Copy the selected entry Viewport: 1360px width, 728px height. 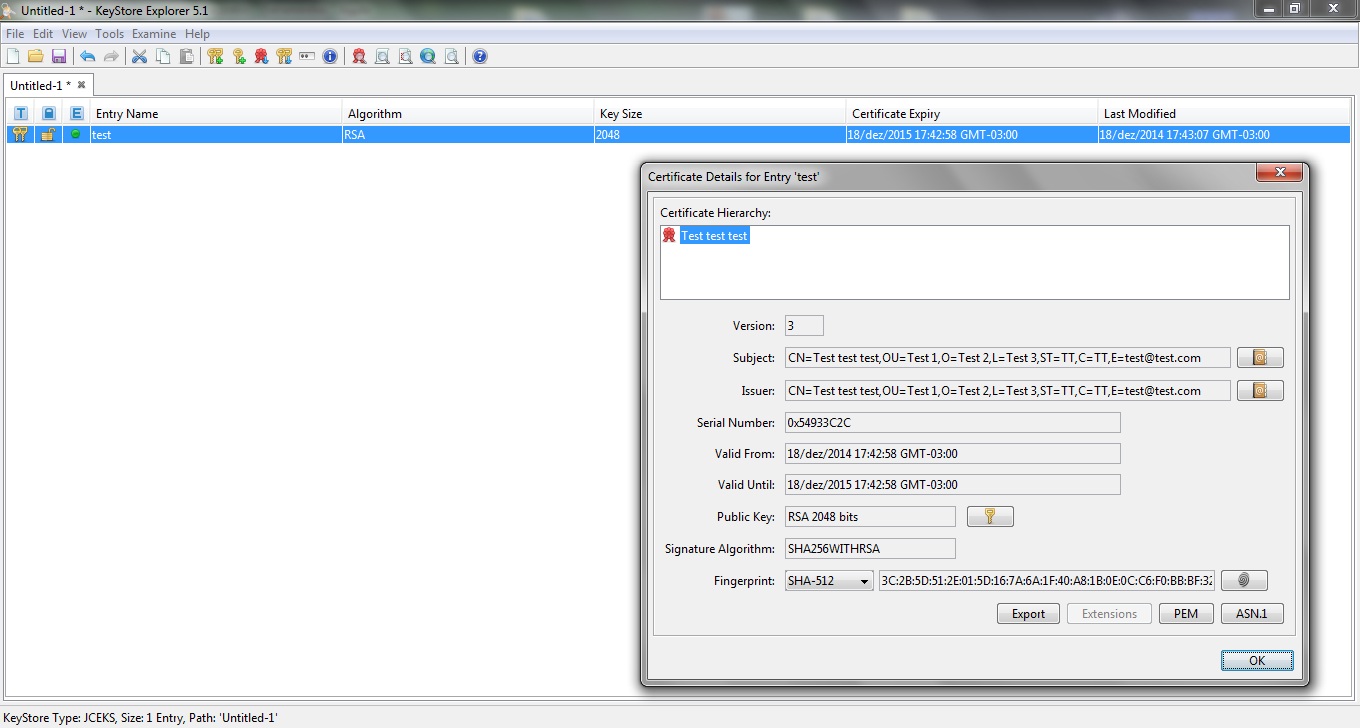tap(163, 56)
